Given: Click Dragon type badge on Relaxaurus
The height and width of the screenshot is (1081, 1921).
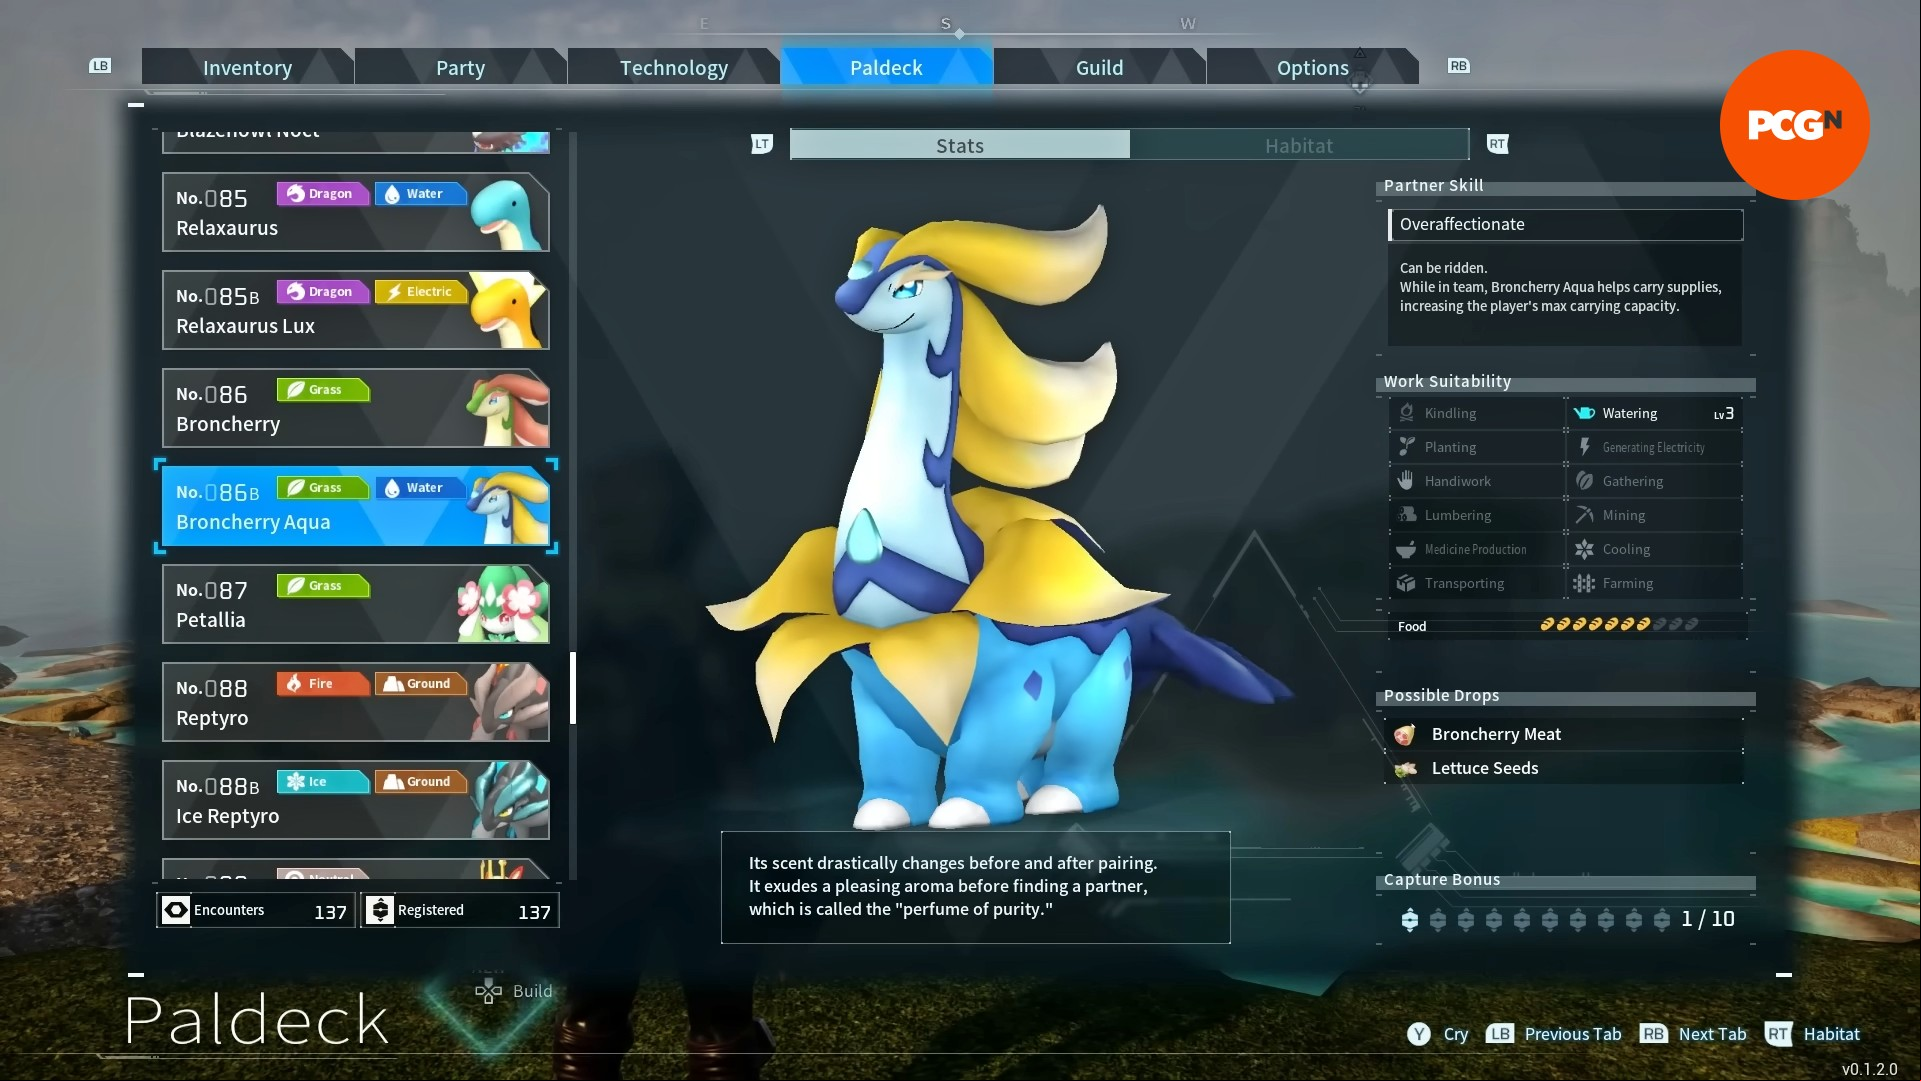Looking at the screenshot, I should [x=323, y=193].
